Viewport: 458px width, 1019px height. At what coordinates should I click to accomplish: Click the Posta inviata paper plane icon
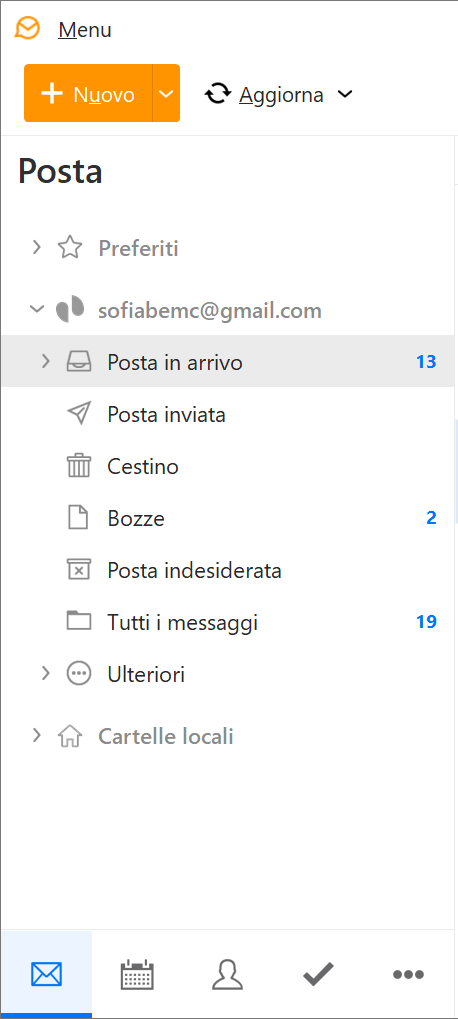click(79, 414)
